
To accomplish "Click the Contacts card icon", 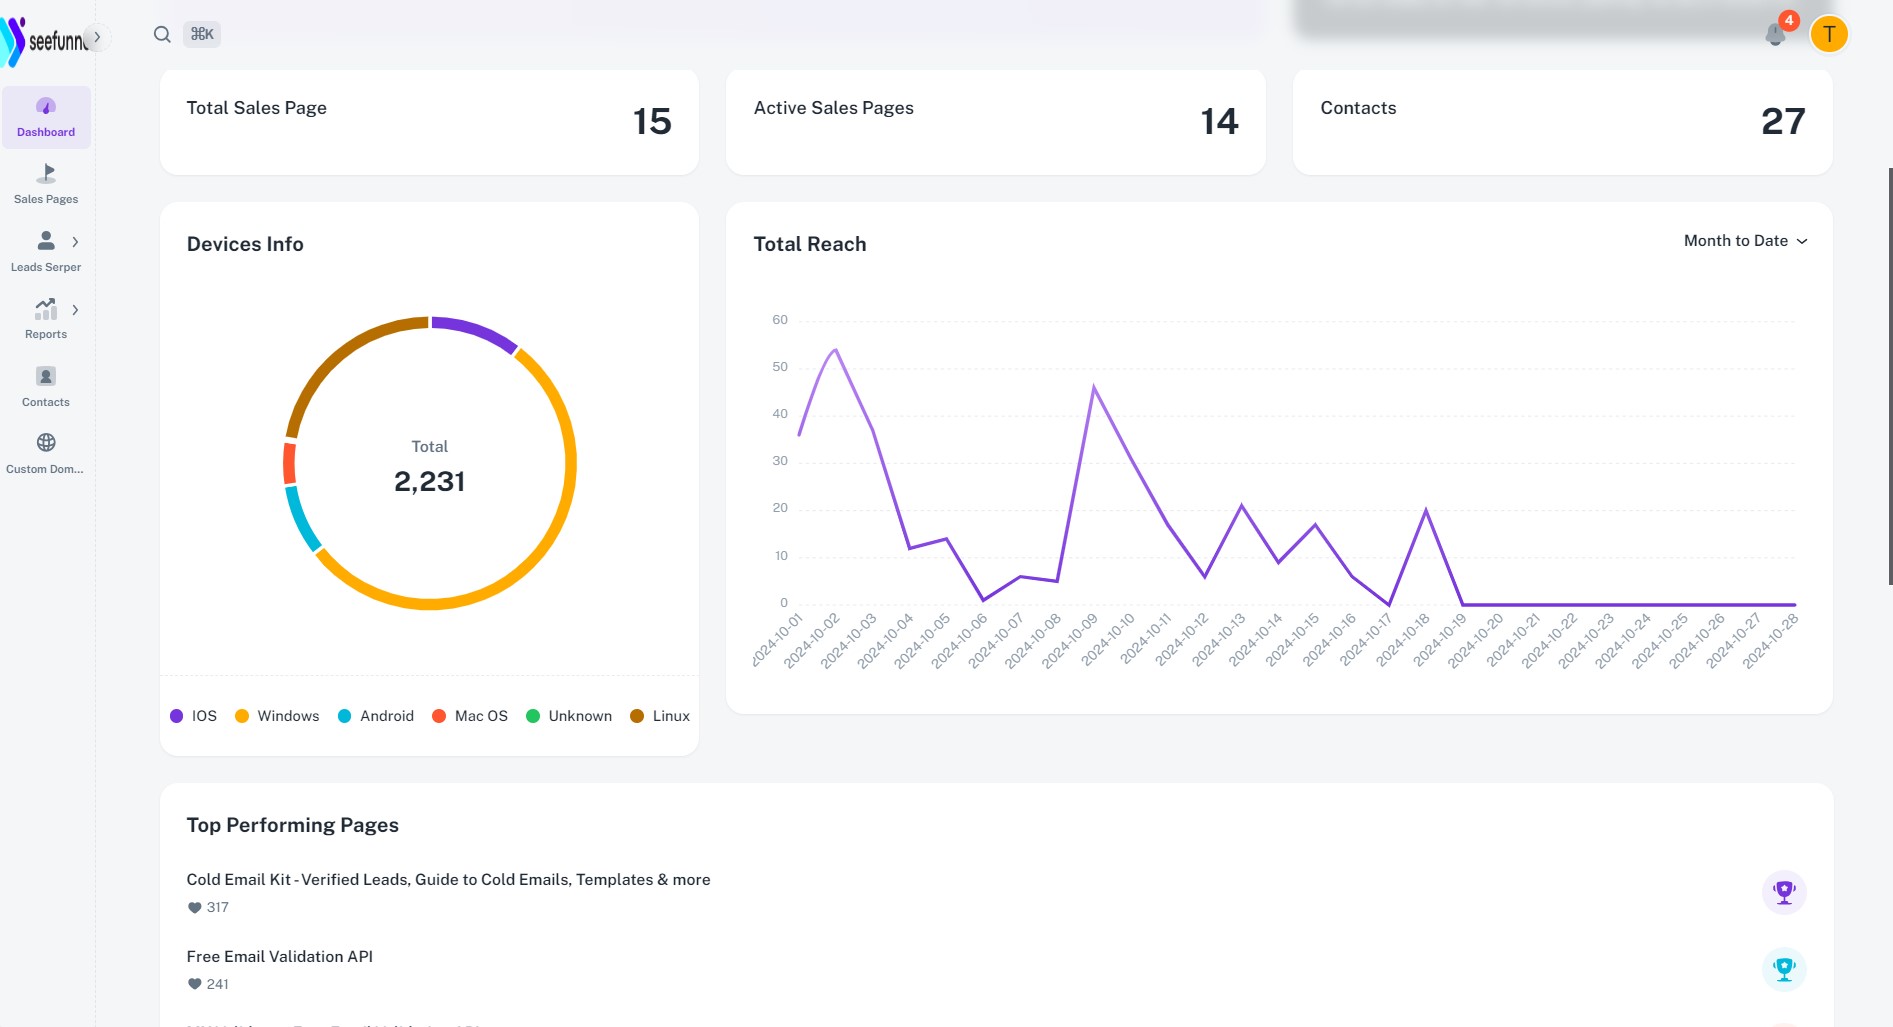I will click(46, 376).
